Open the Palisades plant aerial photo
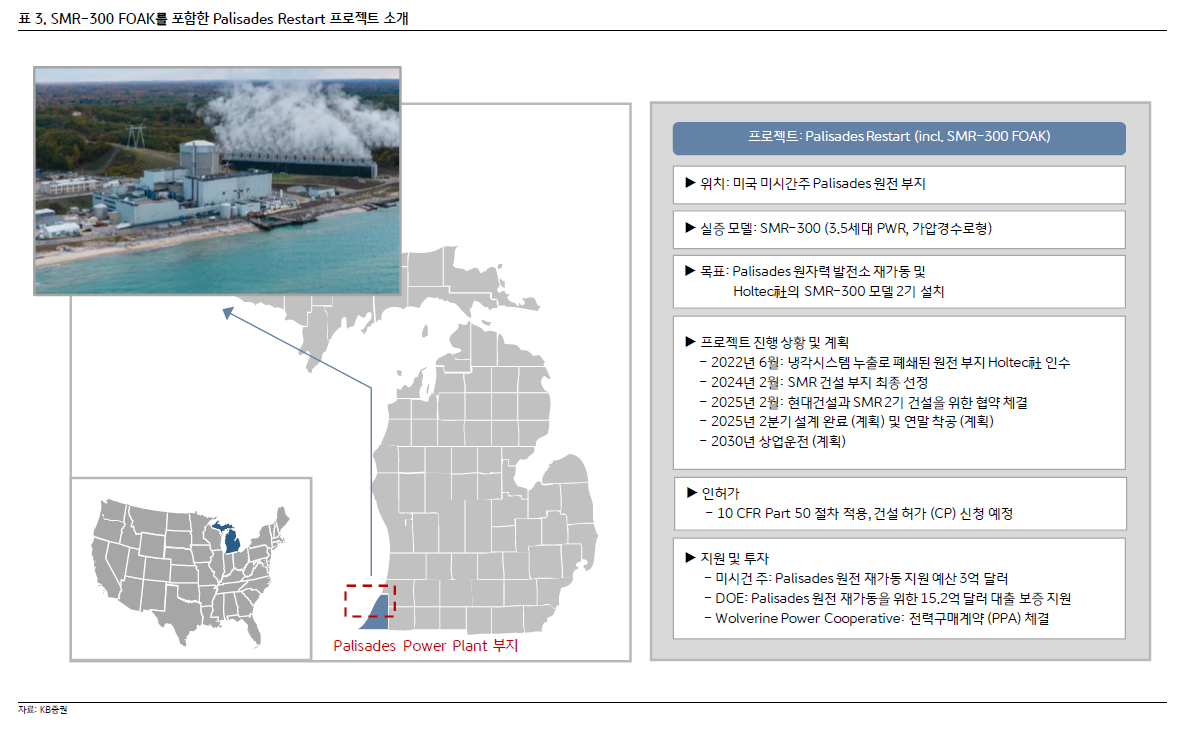 coord(217,180)
